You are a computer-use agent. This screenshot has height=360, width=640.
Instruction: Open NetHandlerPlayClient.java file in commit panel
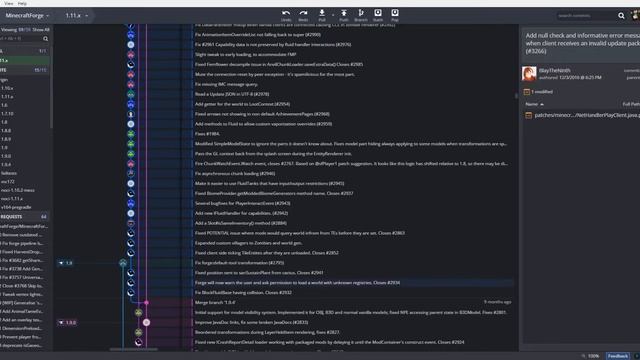coord(587,116)
